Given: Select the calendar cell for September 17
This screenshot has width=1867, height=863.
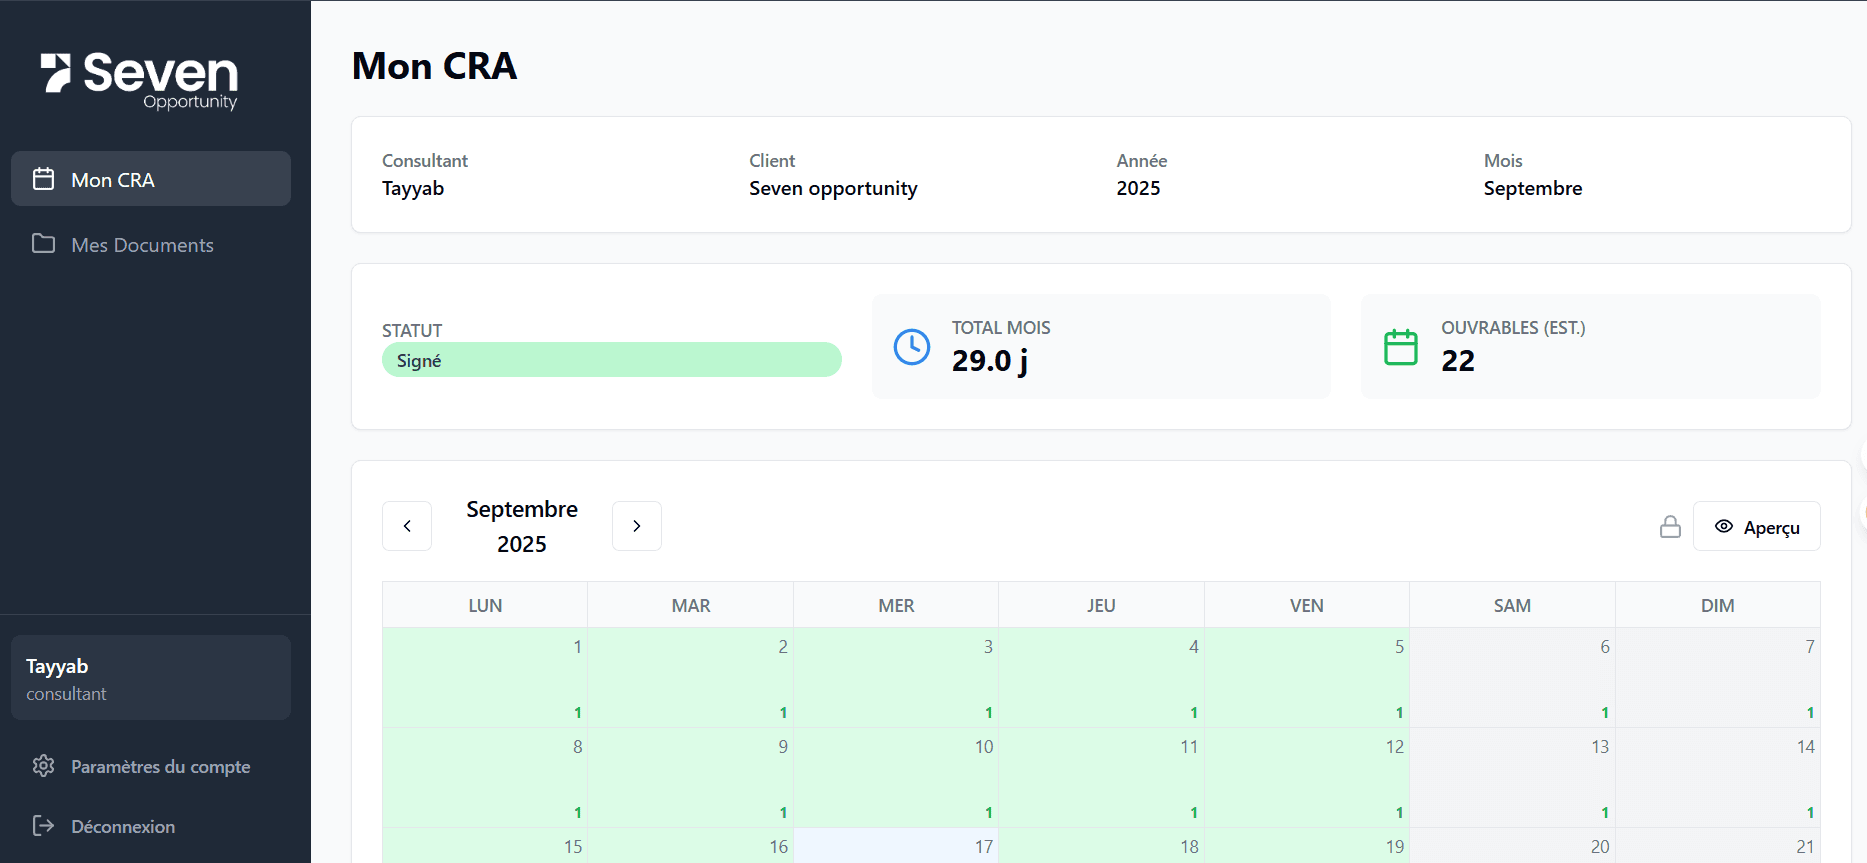Looking at the screenshot, I should pos(896,846).
